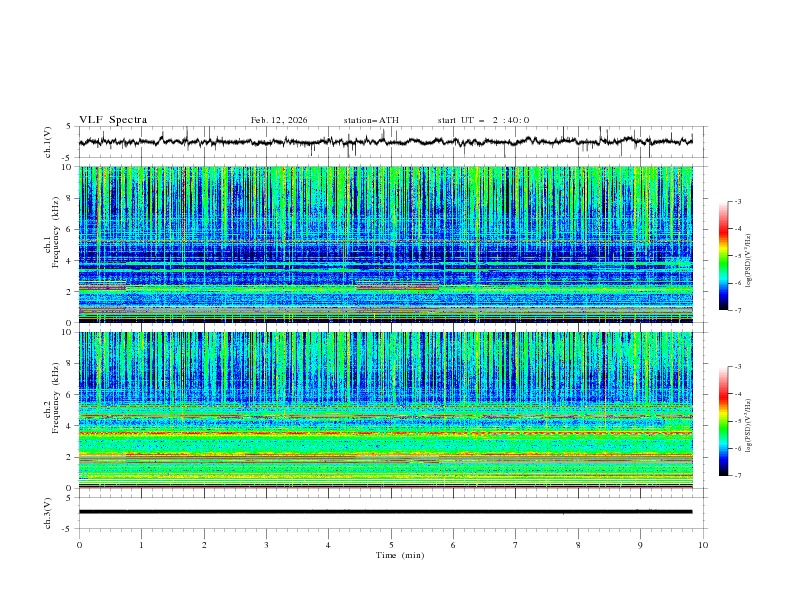Click the station=ATH label

coord(371,120)
